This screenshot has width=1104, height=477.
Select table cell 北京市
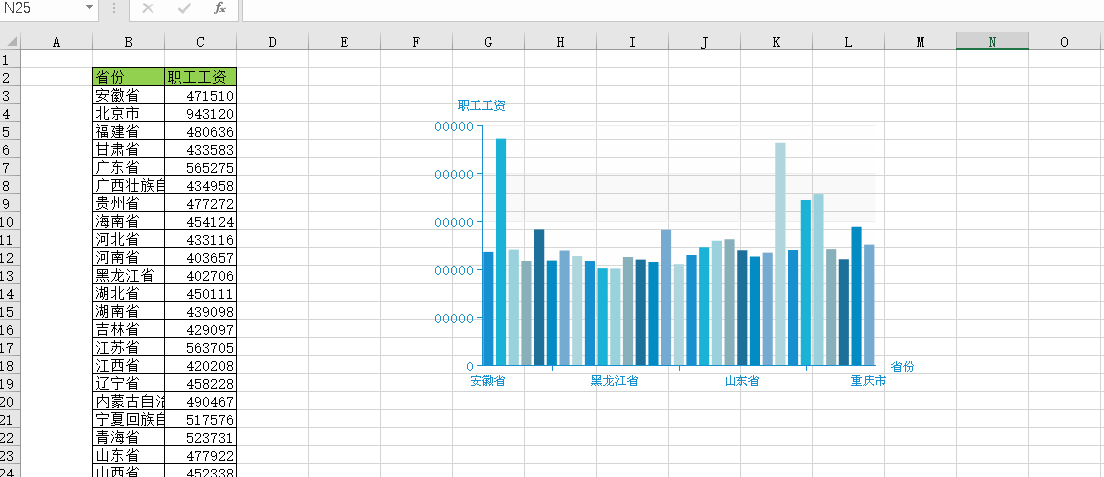[x=128, y=113]
